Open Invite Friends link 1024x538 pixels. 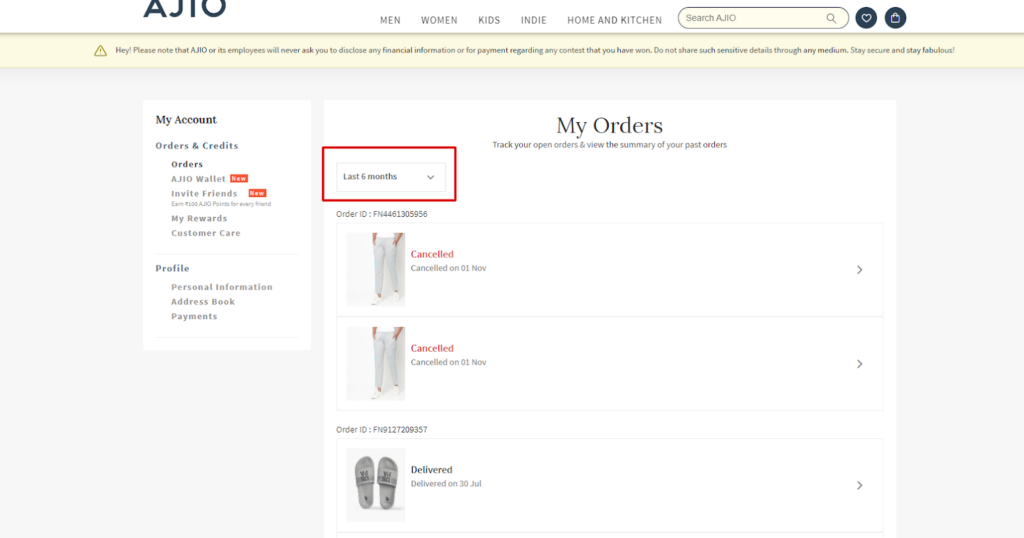204,194
